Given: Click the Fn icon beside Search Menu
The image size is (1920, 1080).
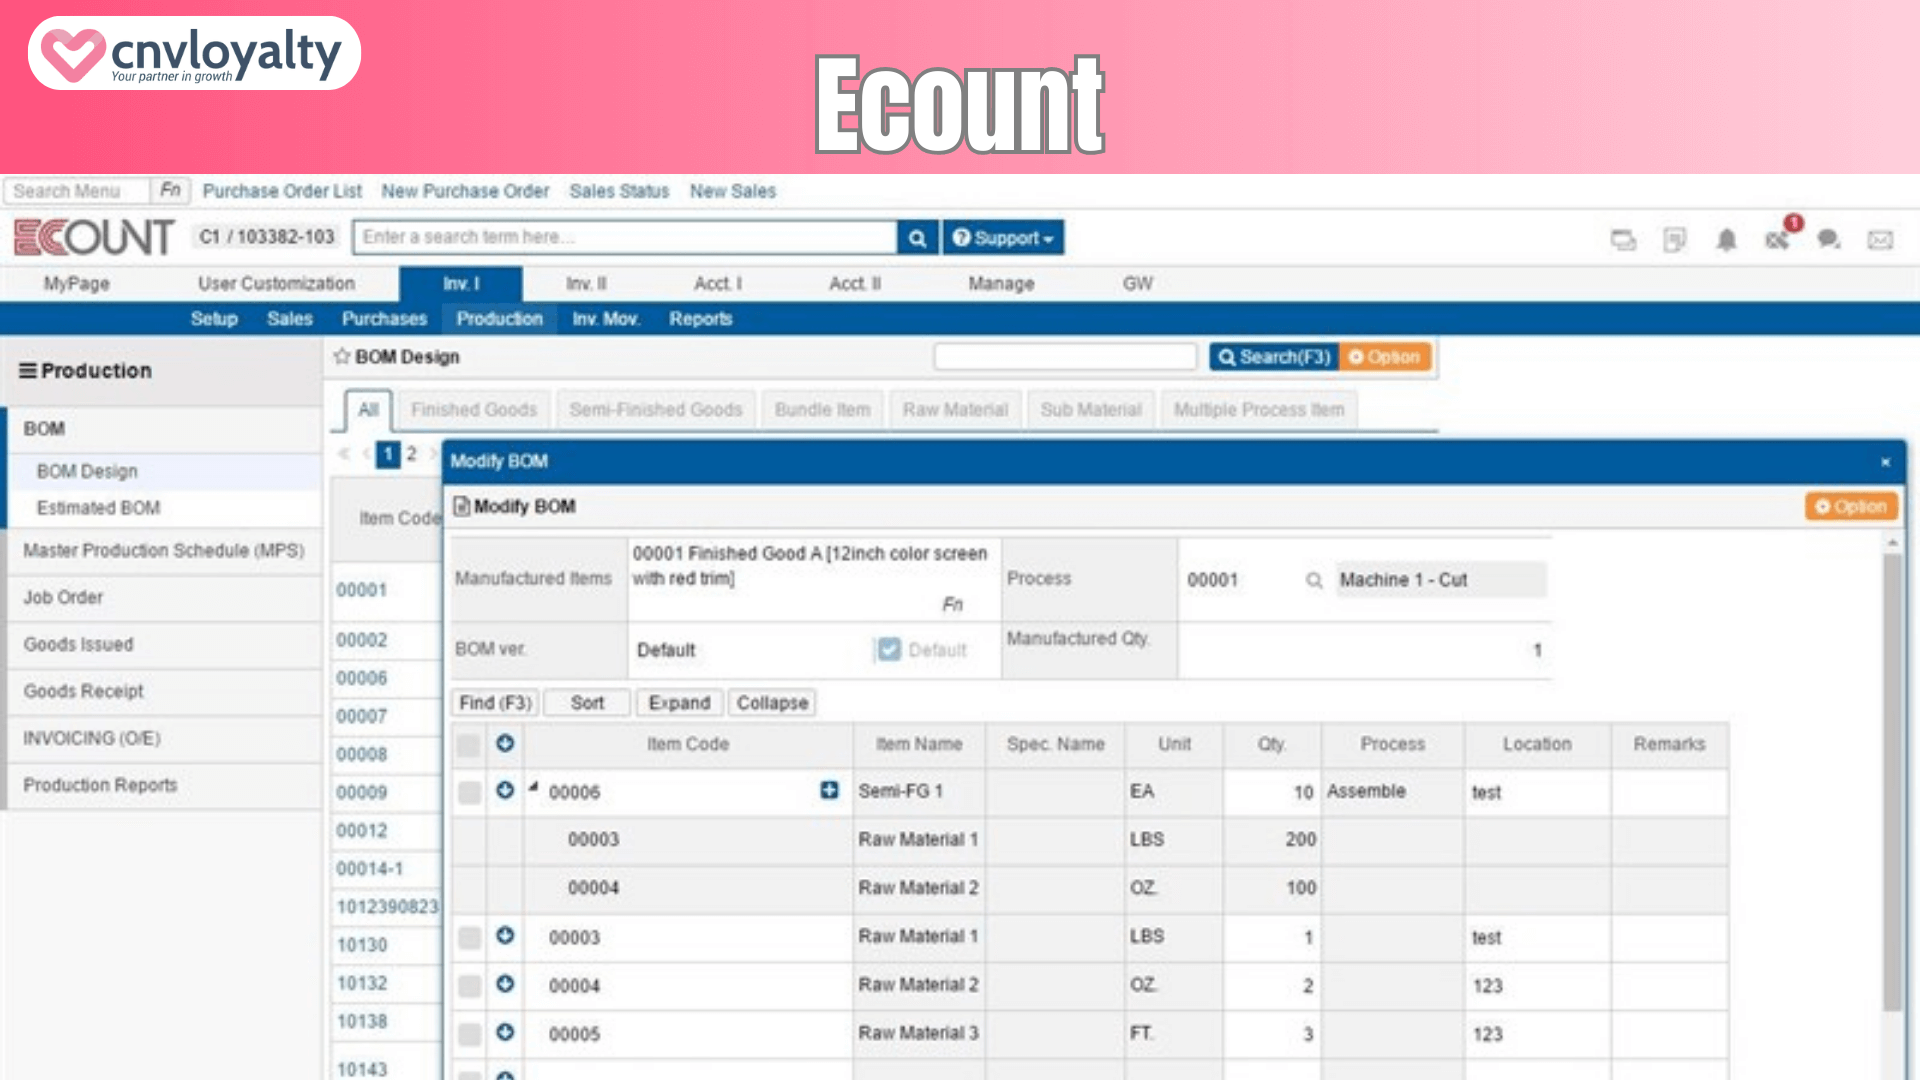Looking at the screenshot, I should tap(170, 190).
